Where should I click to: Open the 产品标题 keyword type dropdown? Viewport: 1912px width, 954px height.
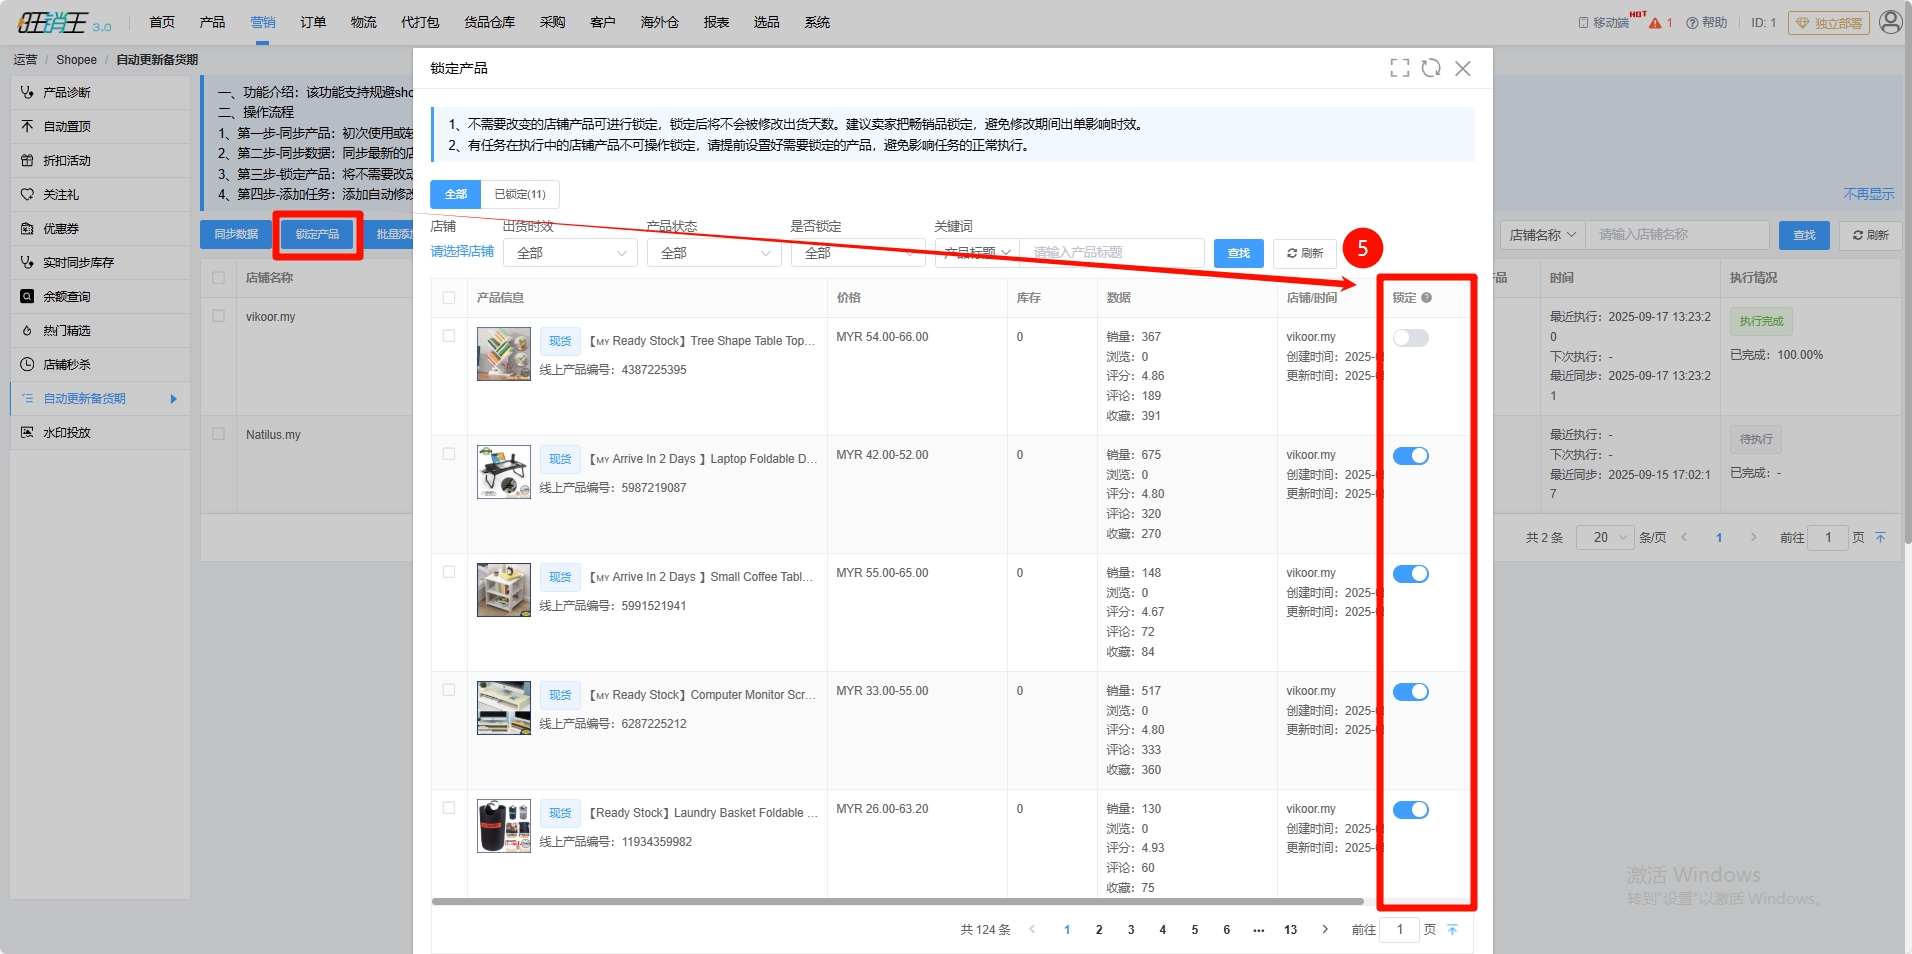977,253
